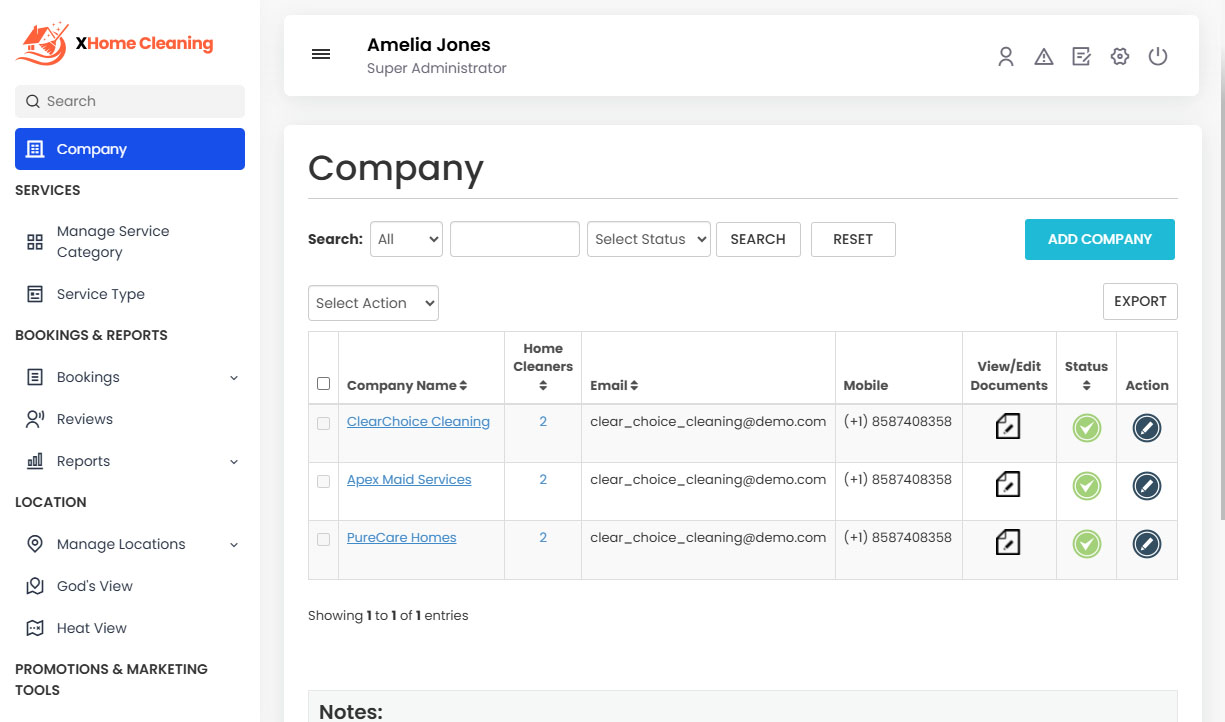Open the settings gear in the header
The image size is (1225, 722).
tap(1119, 57)
